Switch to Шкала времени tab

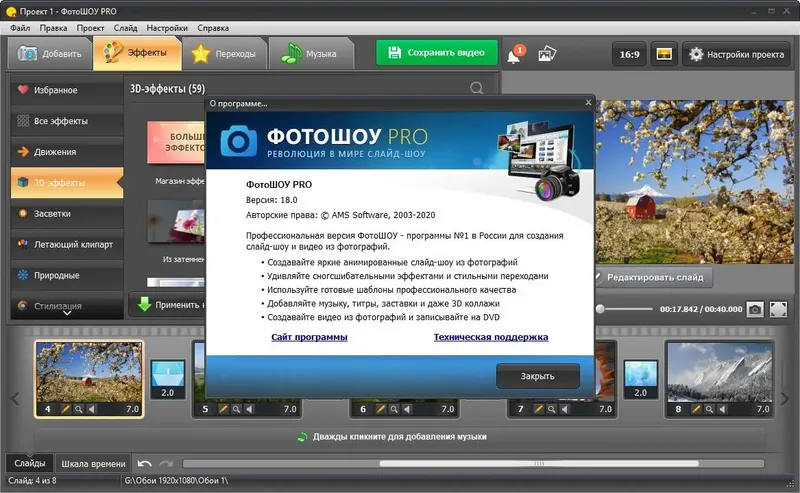[93, 463]
